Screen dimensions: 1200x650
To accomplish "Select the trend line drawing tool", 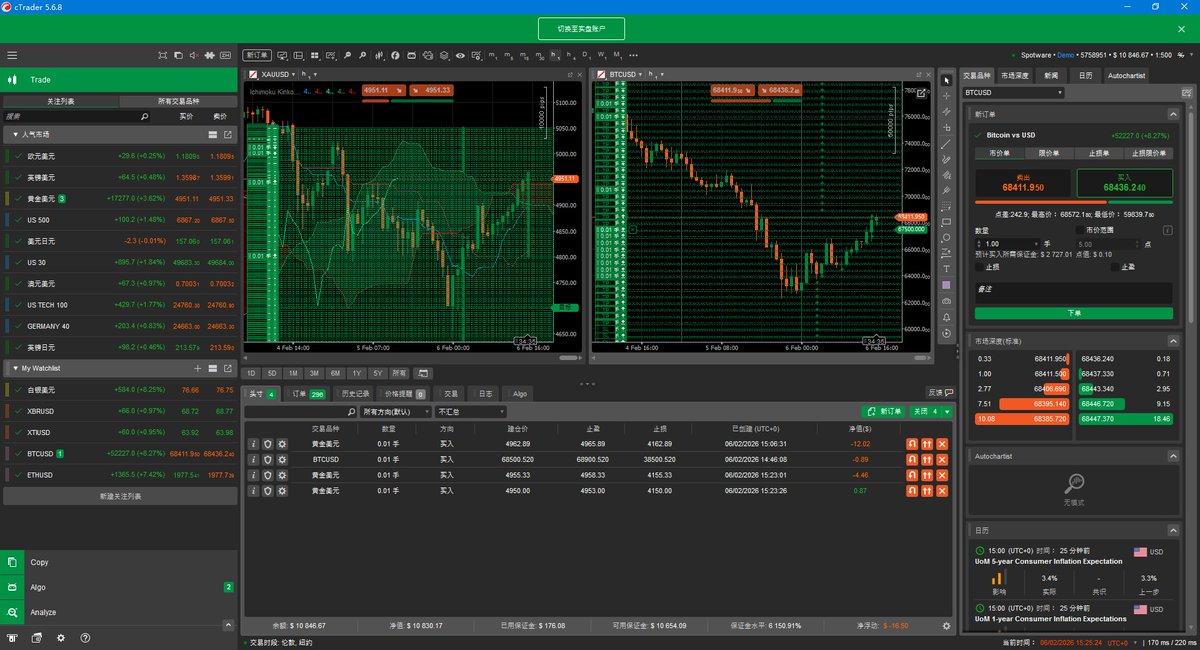I will (946, 143).
